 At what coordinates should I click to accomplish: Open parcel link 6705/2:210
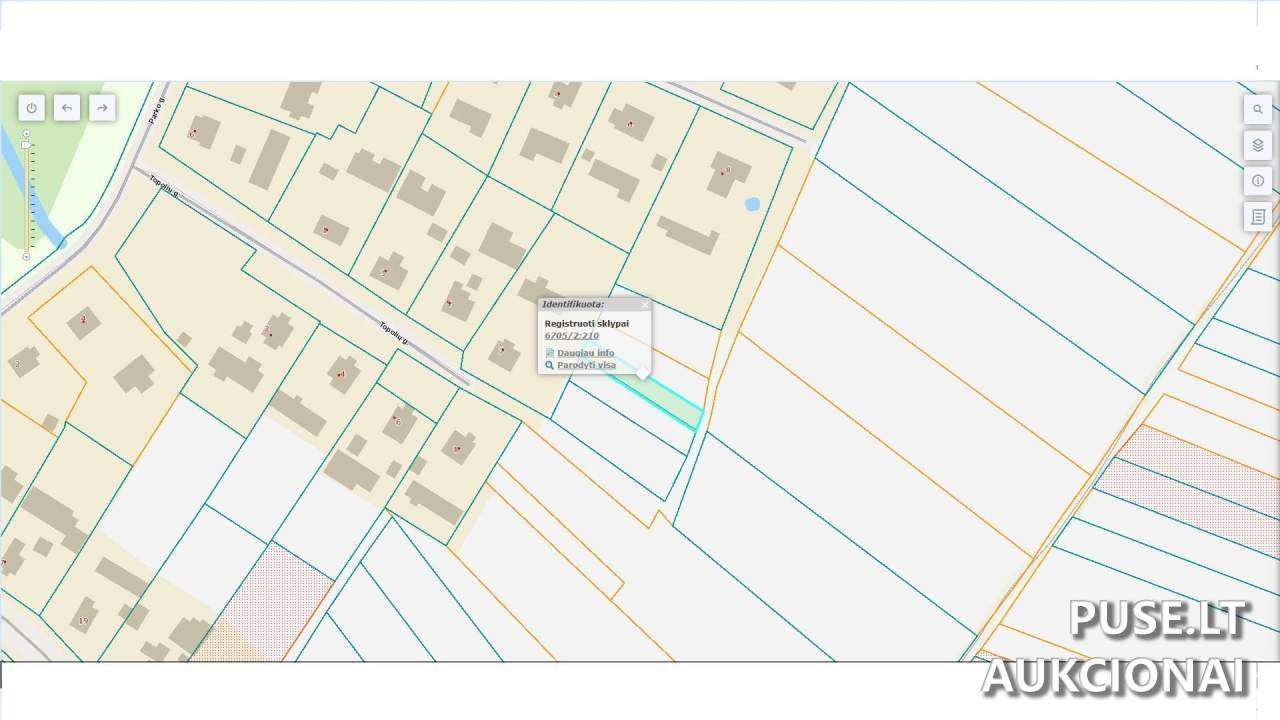pos(571,336)
